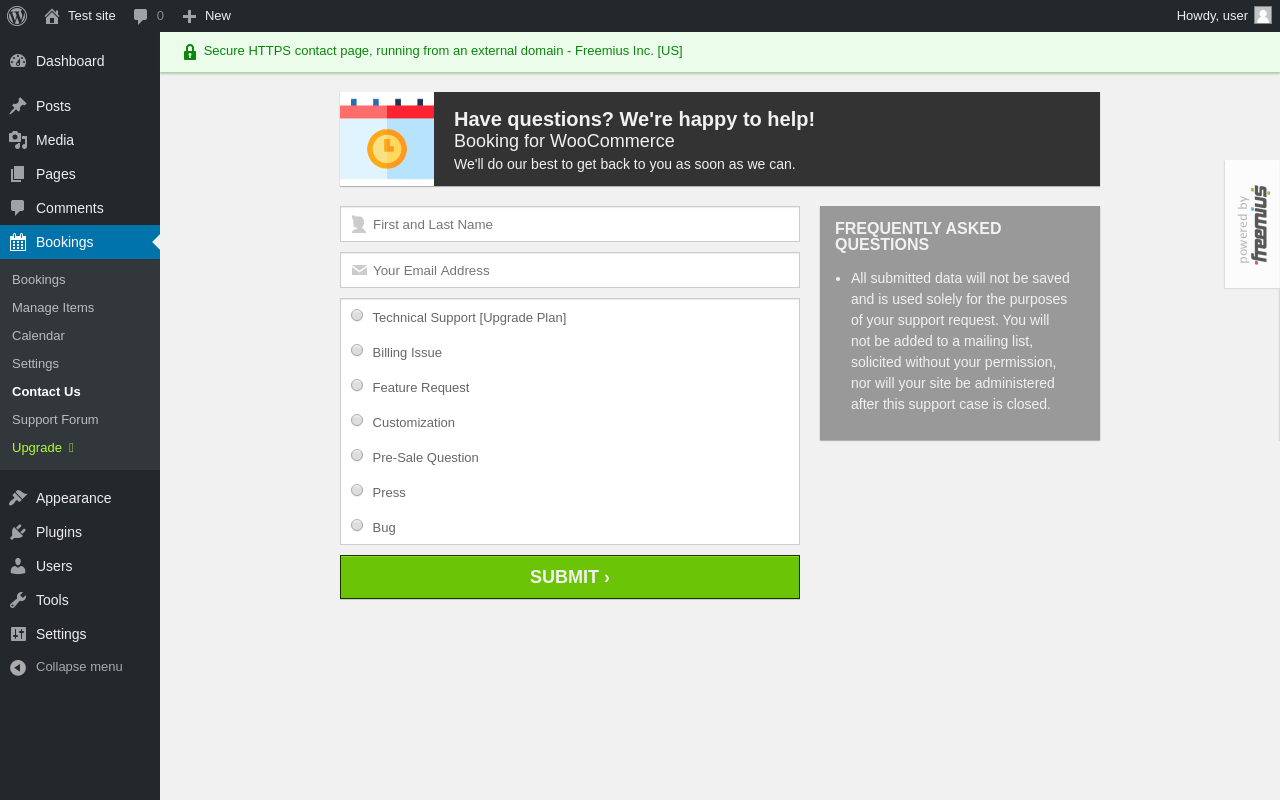The image size is (1280, 800).
Task: Focus the First and Last Name field
Action: pyautogui.click(x=570, y=224)
